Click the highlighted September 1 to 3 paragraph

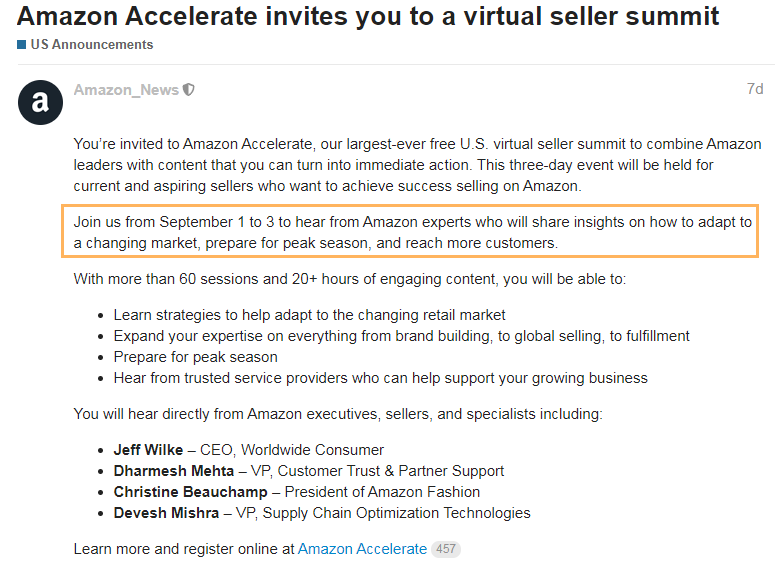(412, 232)
